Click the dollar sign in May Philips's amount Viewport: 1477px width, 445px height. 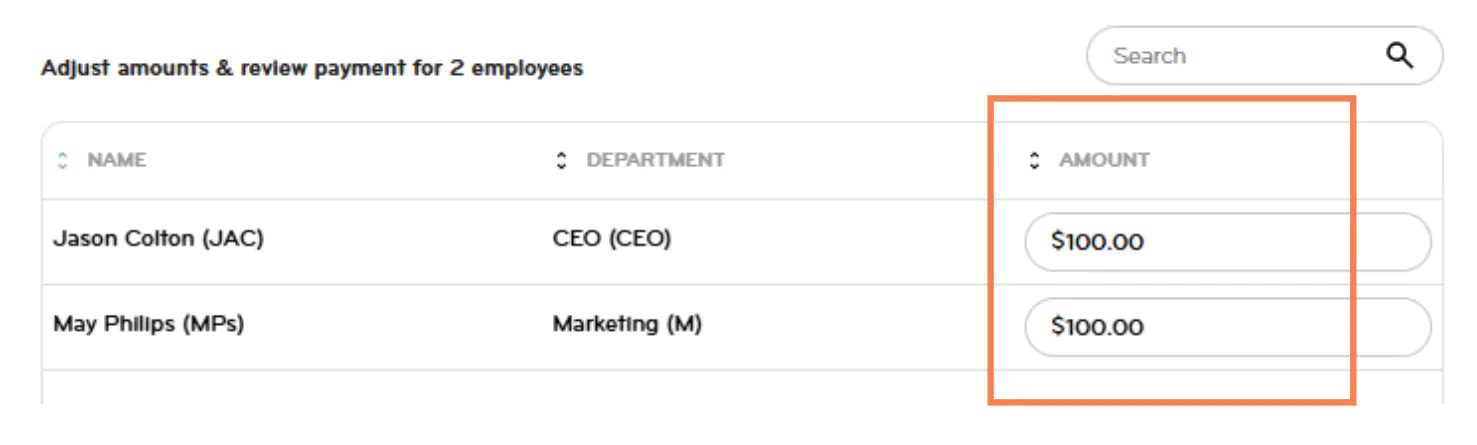(x=1057, y=327)
